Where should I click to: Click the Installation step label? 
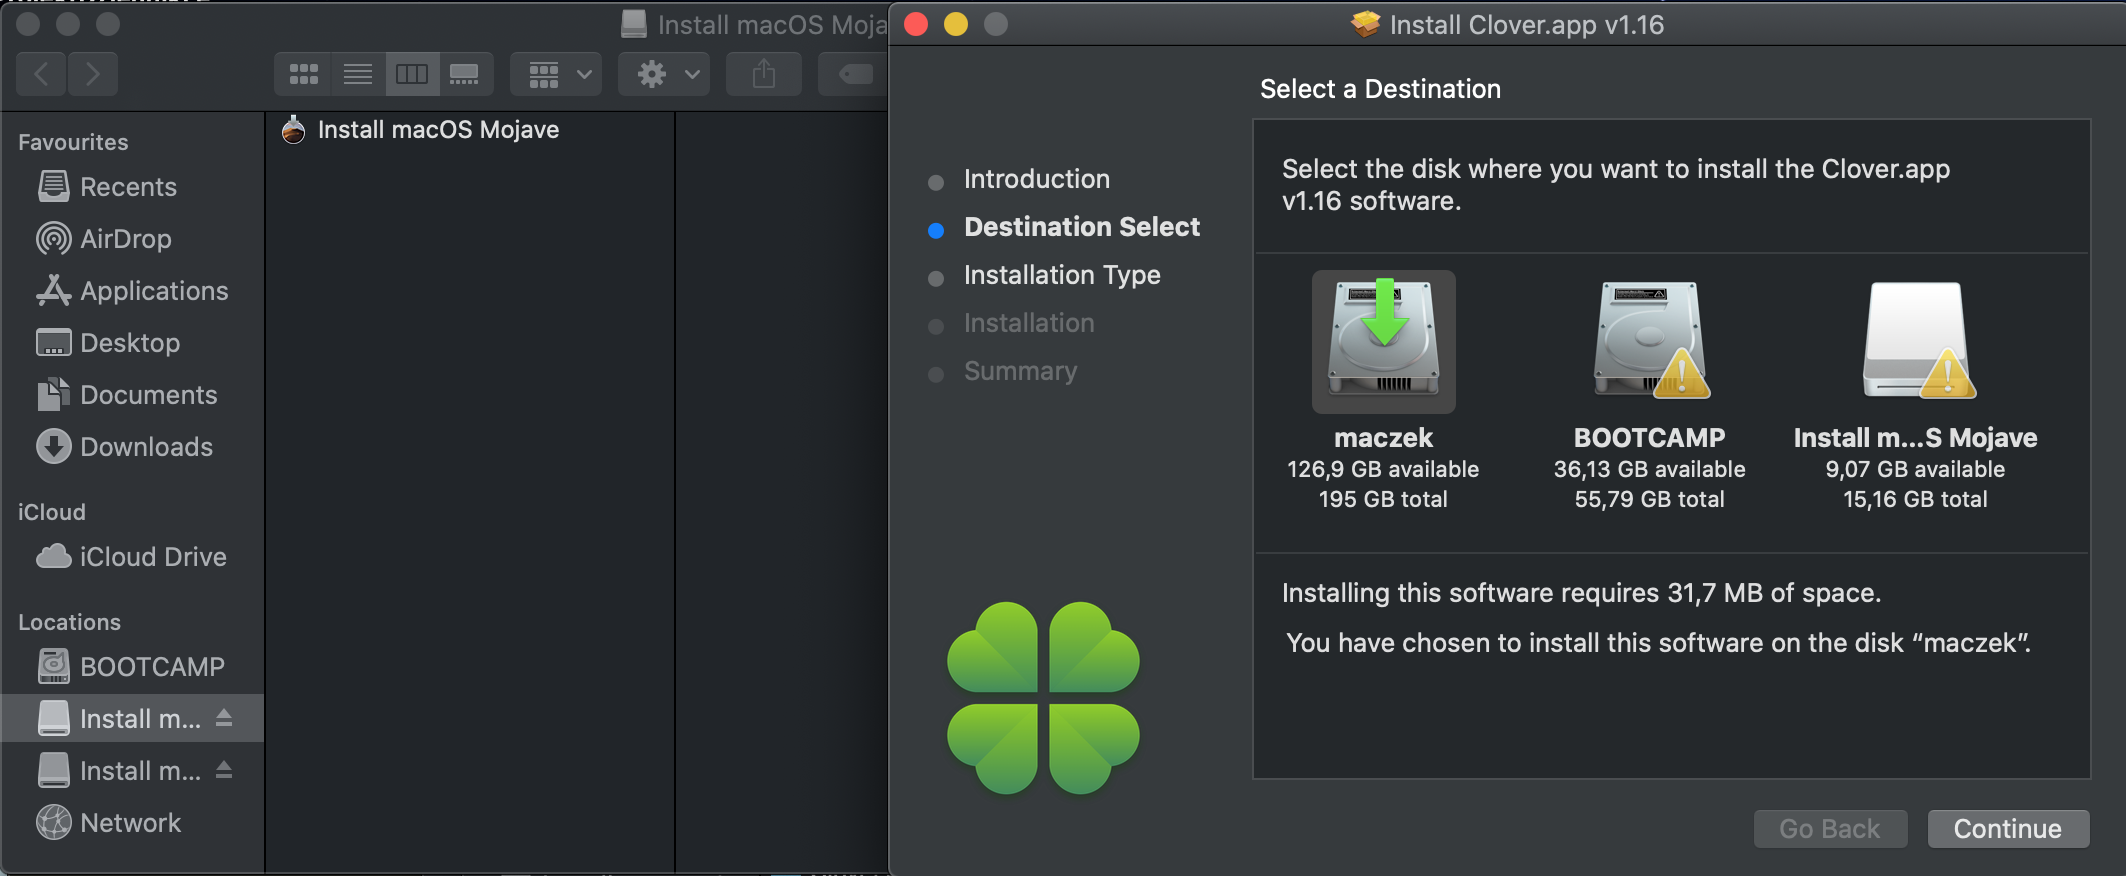point(1029,323)
